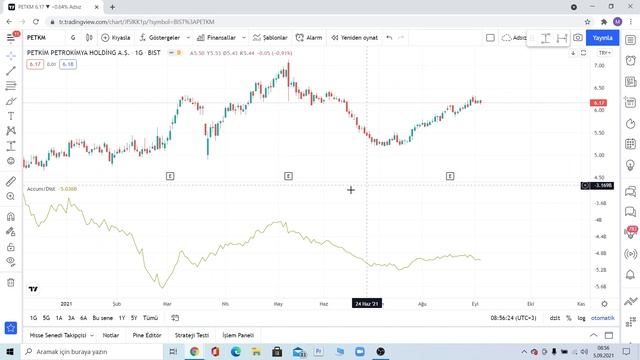Open the Göstergeler indicators dialog
640x360 pixels.
coord(160,38)
